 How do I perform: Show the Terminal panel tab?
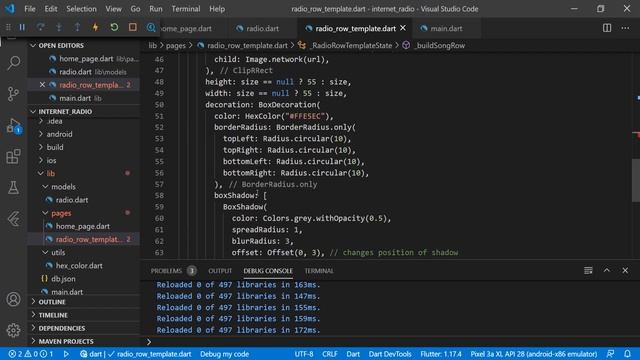point(319,271)
